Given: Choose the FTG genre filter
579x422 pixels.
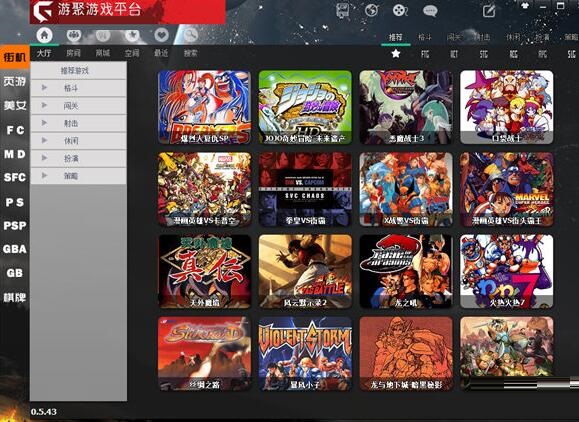Looking at the screenshot, I should pos(425,54).
